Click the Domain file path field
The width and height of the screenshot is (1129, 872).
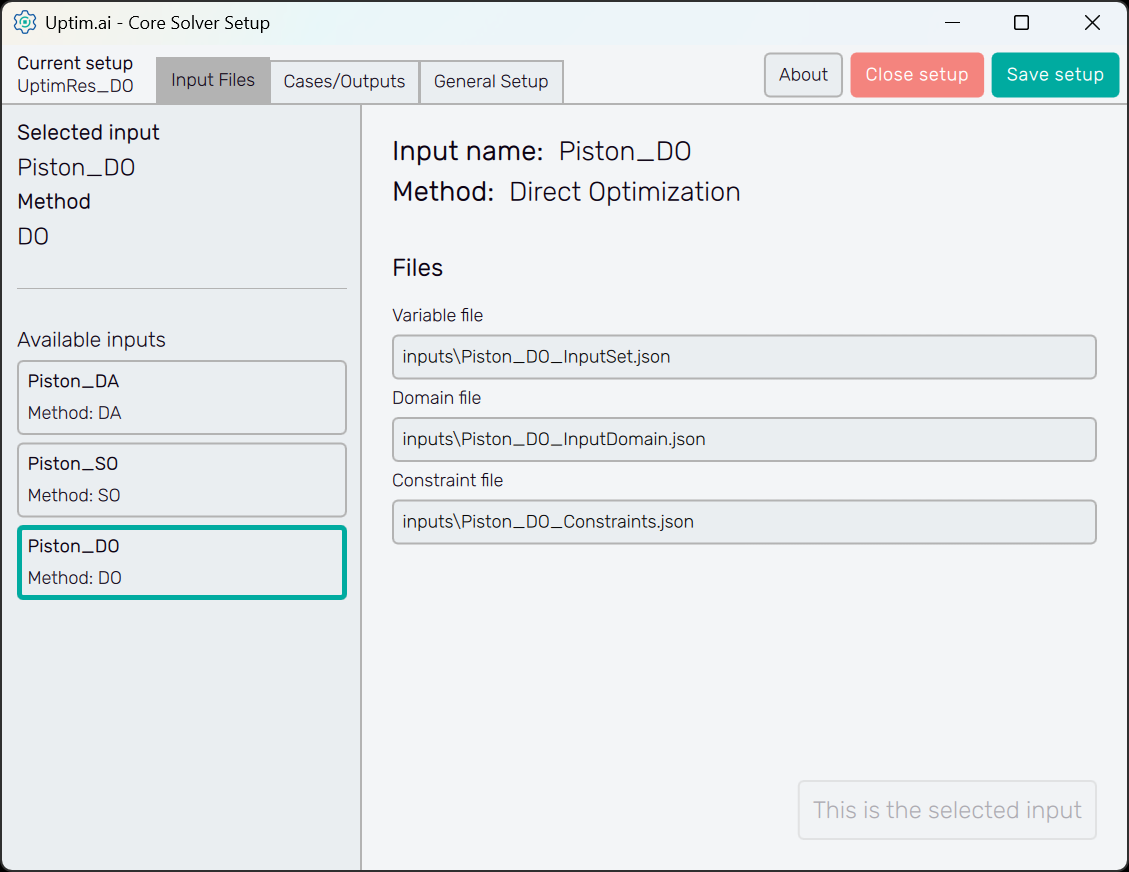[x=744, y=439]
